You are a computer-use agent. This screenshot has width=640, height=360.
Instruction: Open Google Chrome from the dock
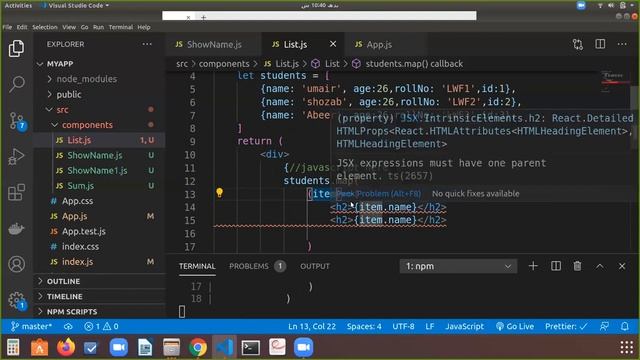198,347
